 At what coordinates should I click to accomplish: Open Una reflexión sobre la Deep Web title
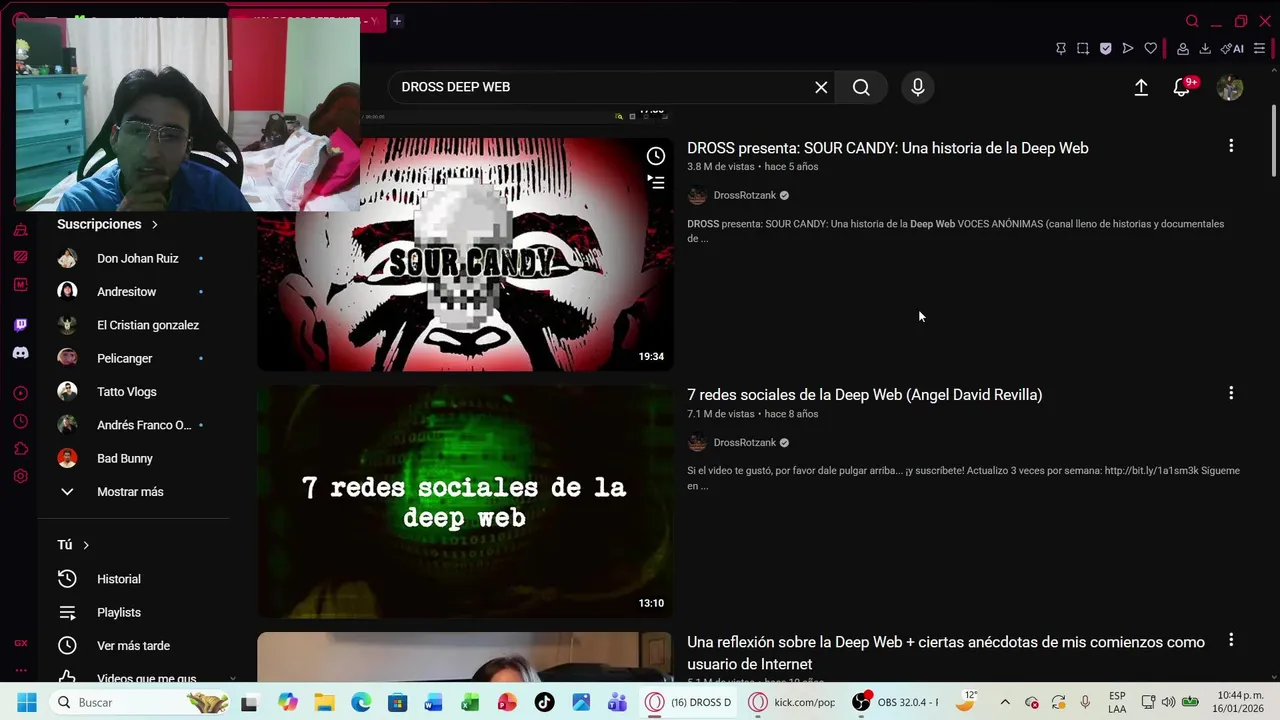pyautogui.click(x=946, y=653)
